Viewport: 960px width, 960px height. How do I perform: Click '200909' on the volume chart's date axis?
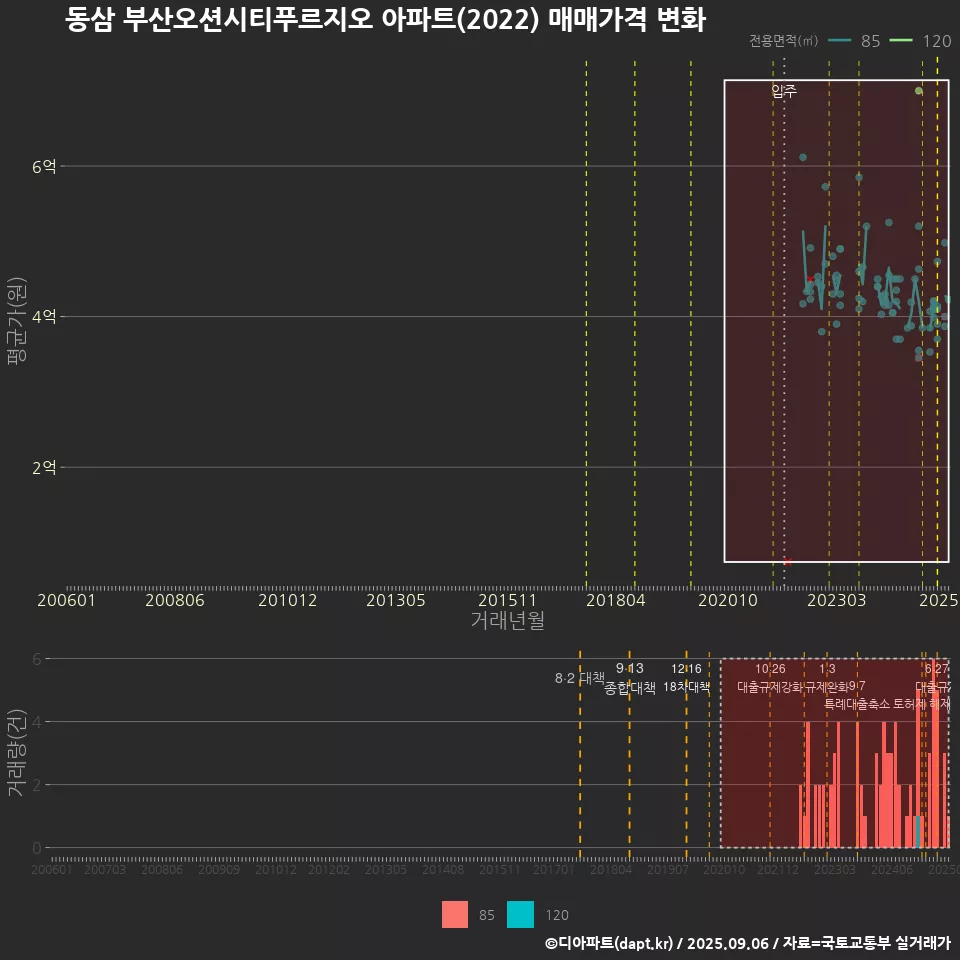click(219, 869)
